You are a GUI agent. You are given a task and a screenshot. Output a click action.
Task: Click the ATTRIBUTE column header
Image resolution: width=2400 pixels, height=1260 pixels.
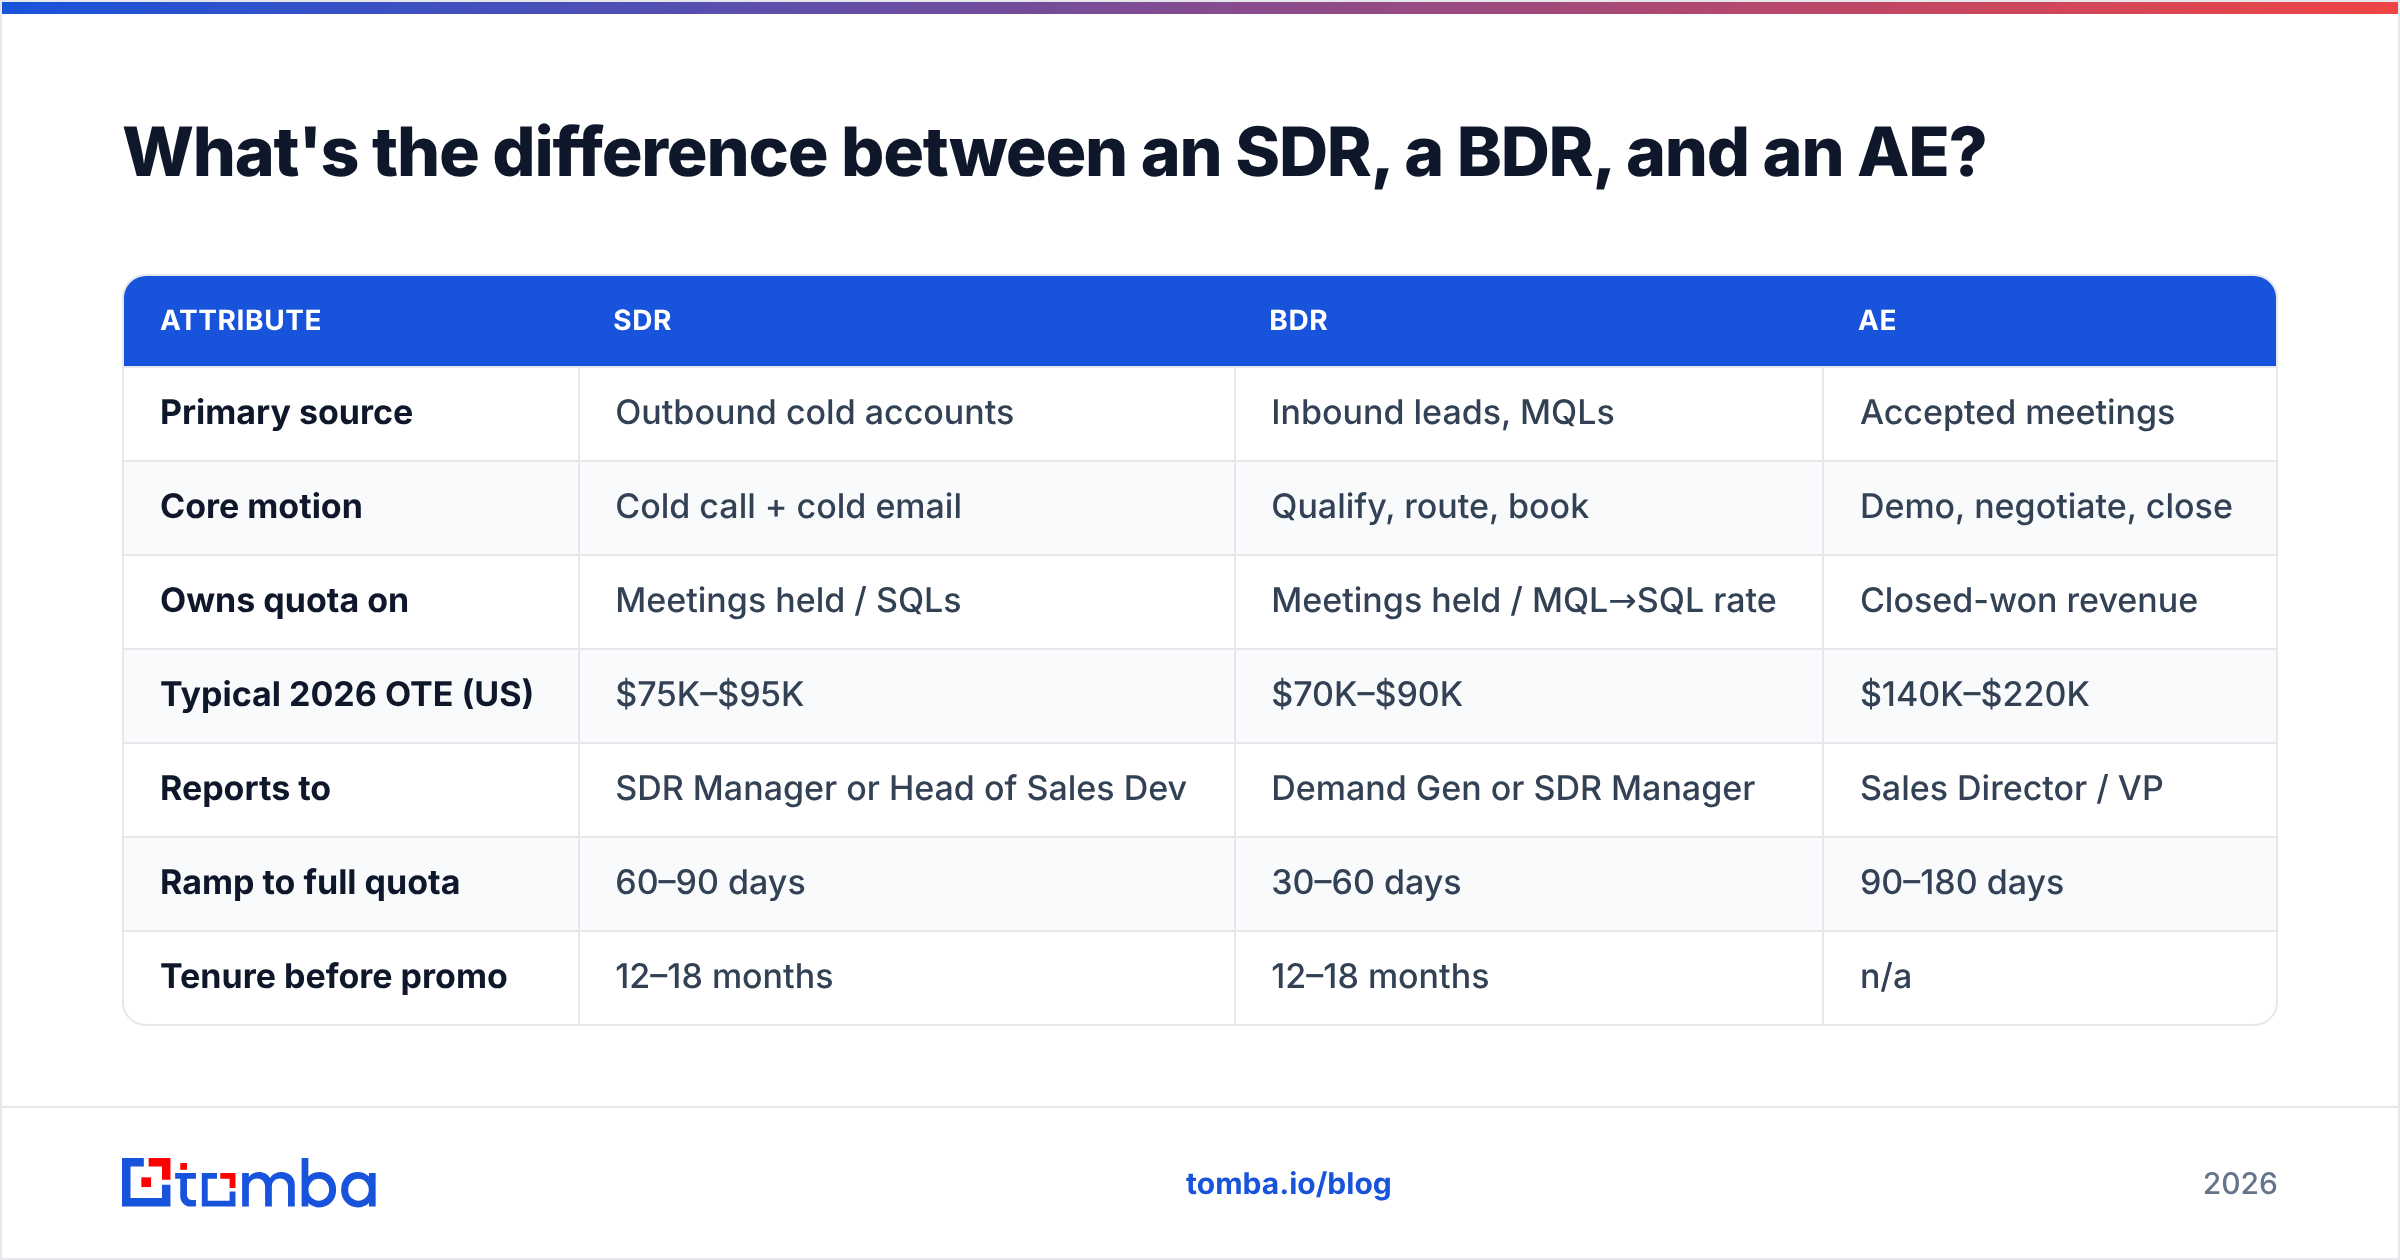(241, 320)
